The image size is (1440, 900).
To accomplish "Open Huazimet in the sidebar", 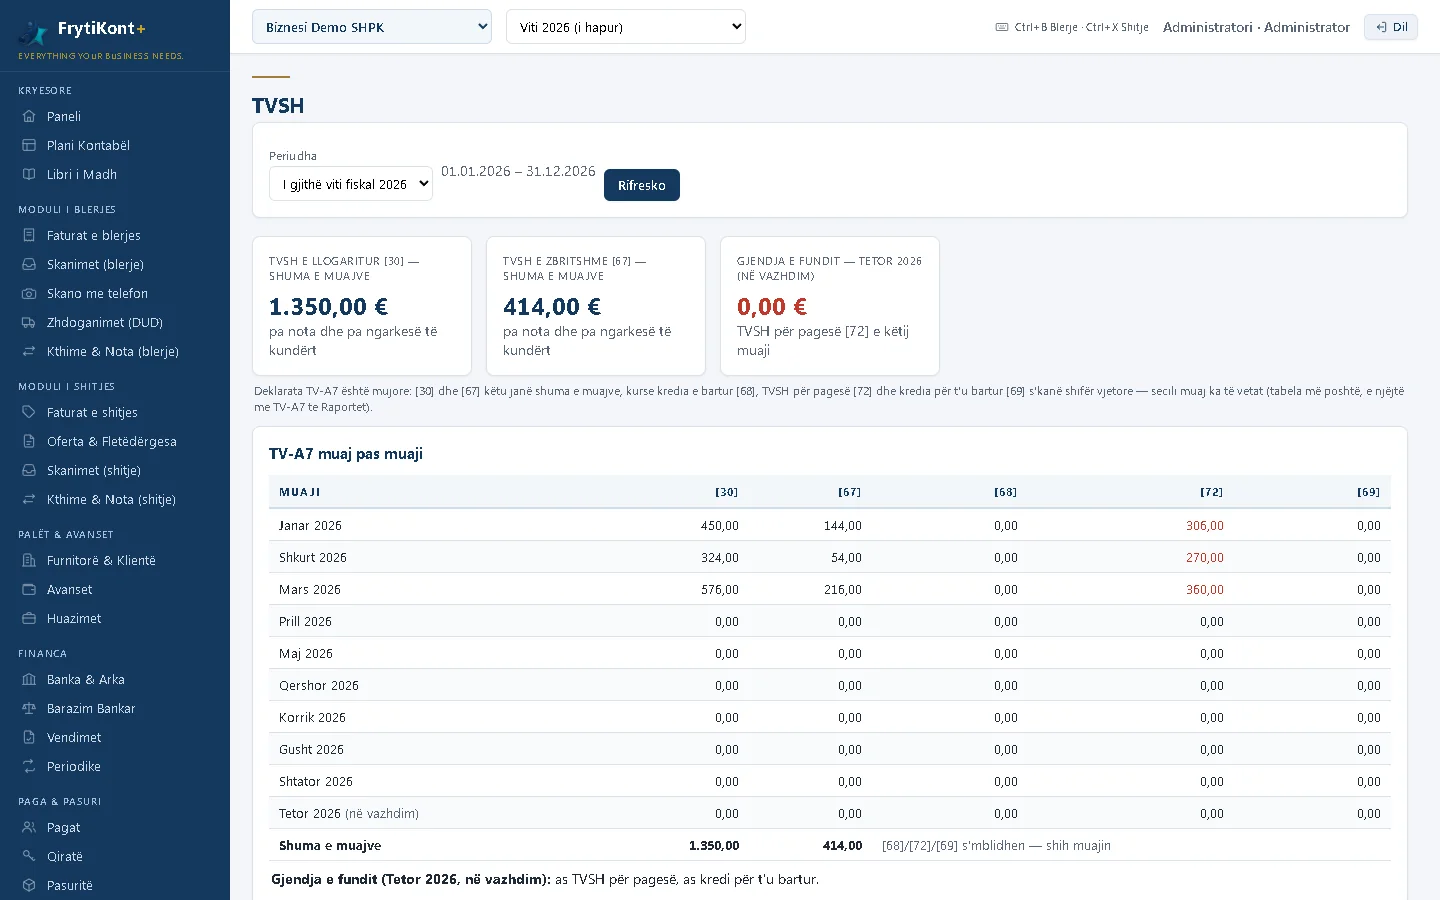I will (74, 618).
